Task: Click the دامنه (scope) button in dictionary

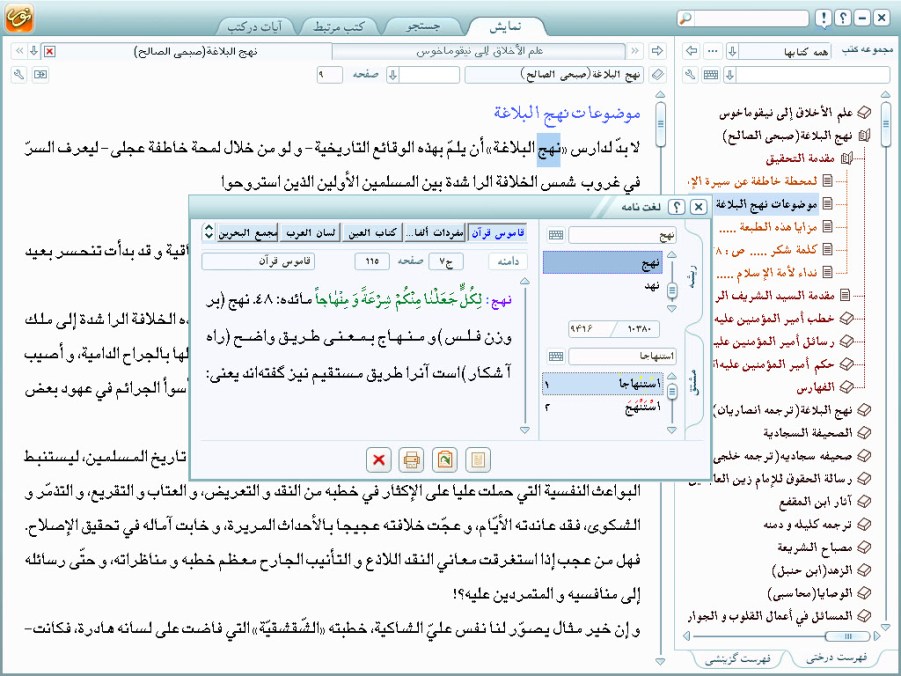Action: click(509, 262)
